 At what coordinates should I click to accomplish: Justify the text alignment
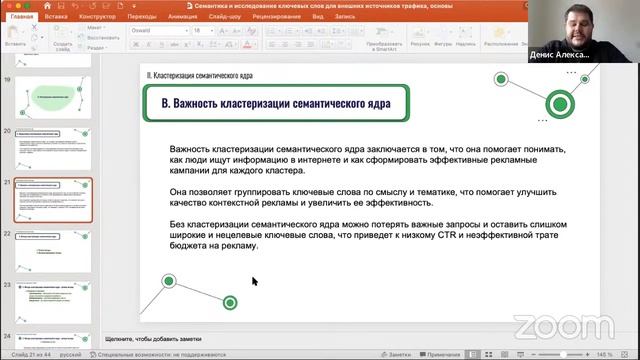click(x=311, y=44)
